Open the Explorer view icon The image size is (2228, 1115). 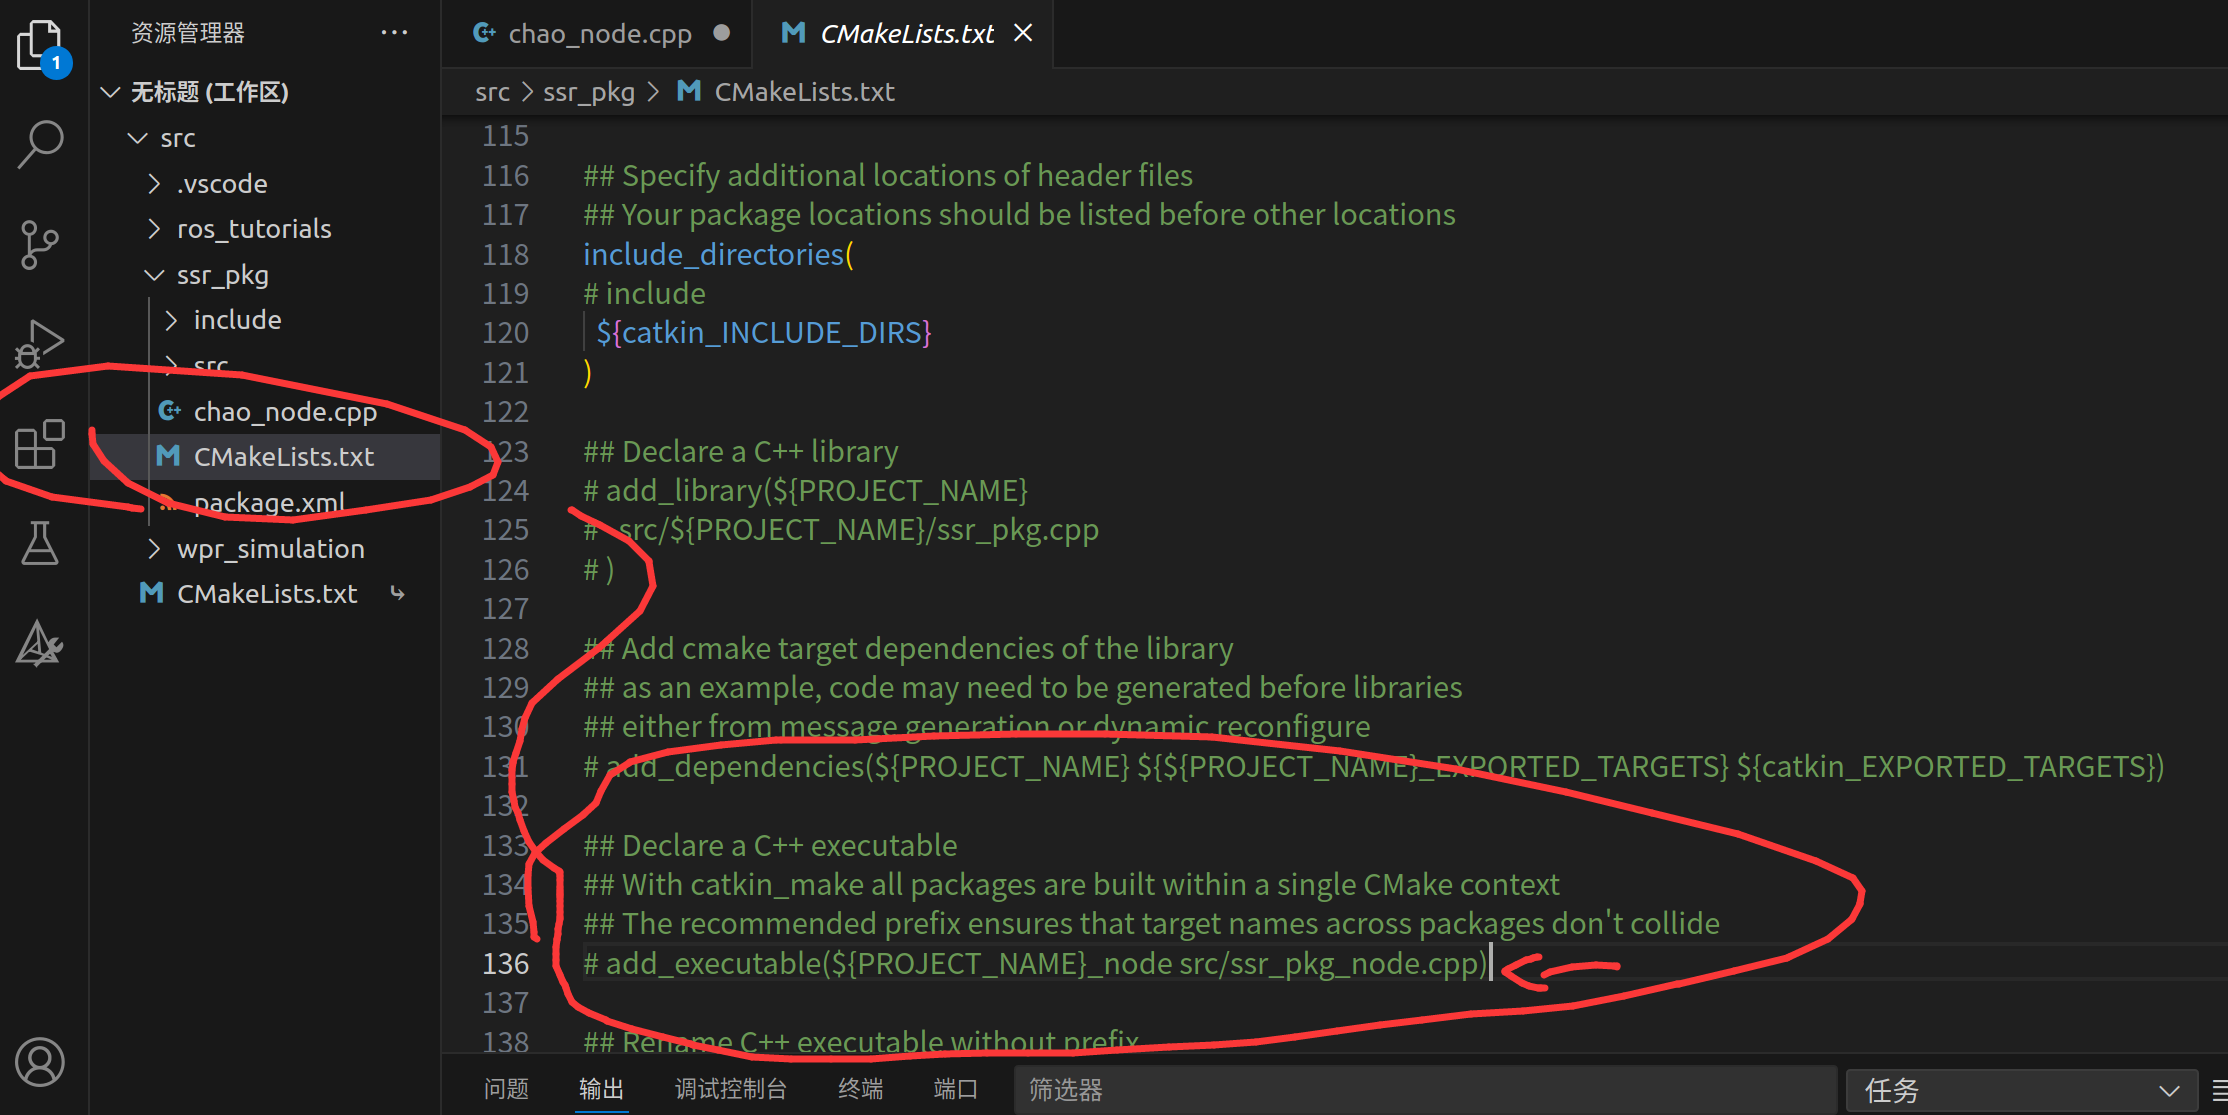(40, 46)
